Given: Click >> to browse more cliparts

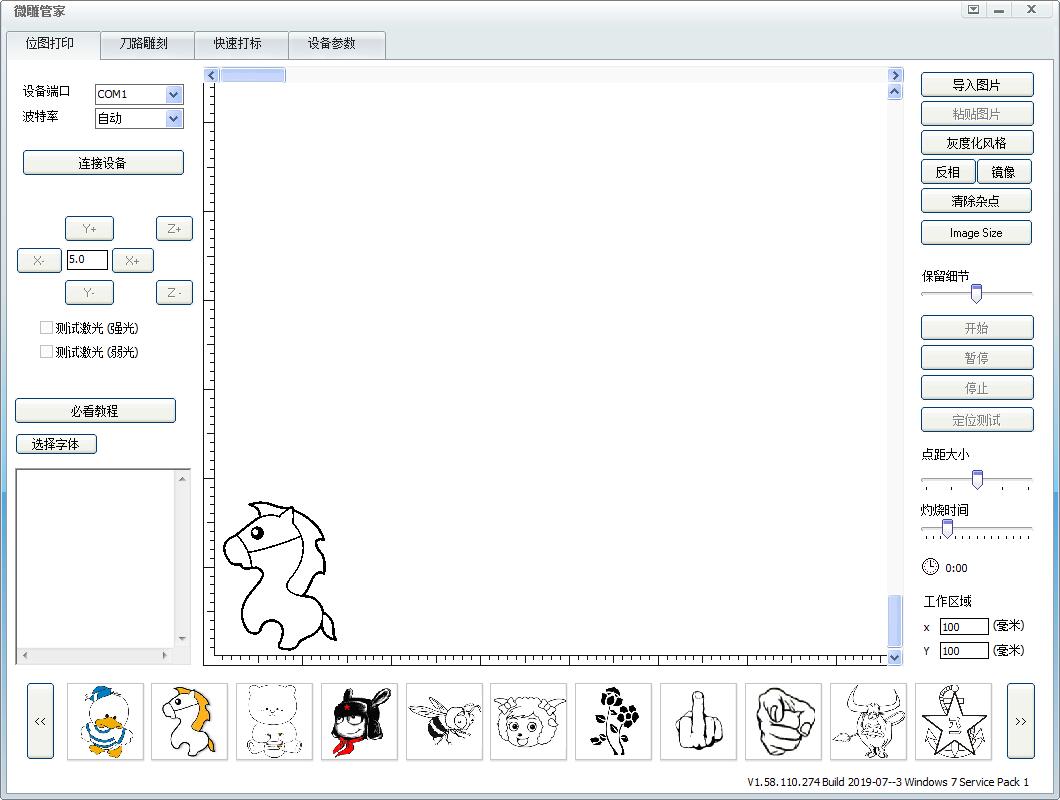Looking at the screenshot, I should pos(1021,721).
